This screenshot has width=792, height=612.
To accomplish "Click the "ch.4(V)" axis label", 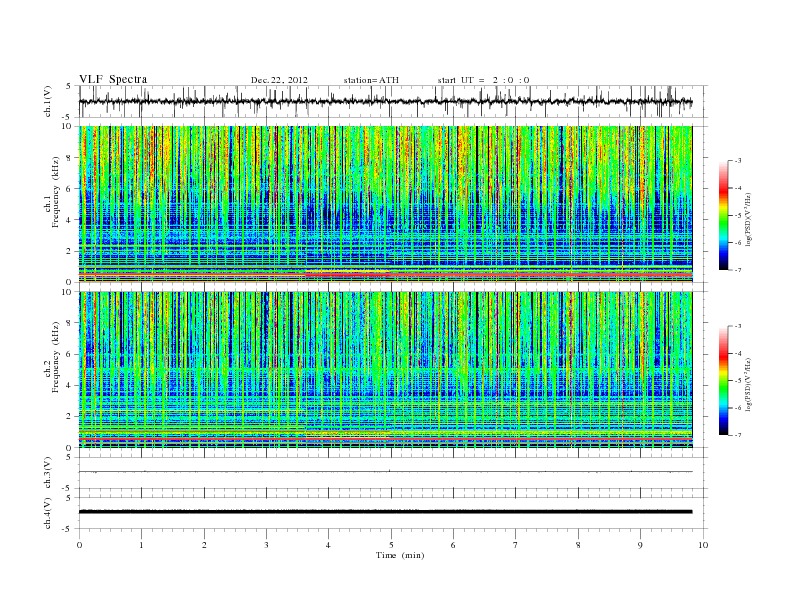I will click(x=48, y=513).
